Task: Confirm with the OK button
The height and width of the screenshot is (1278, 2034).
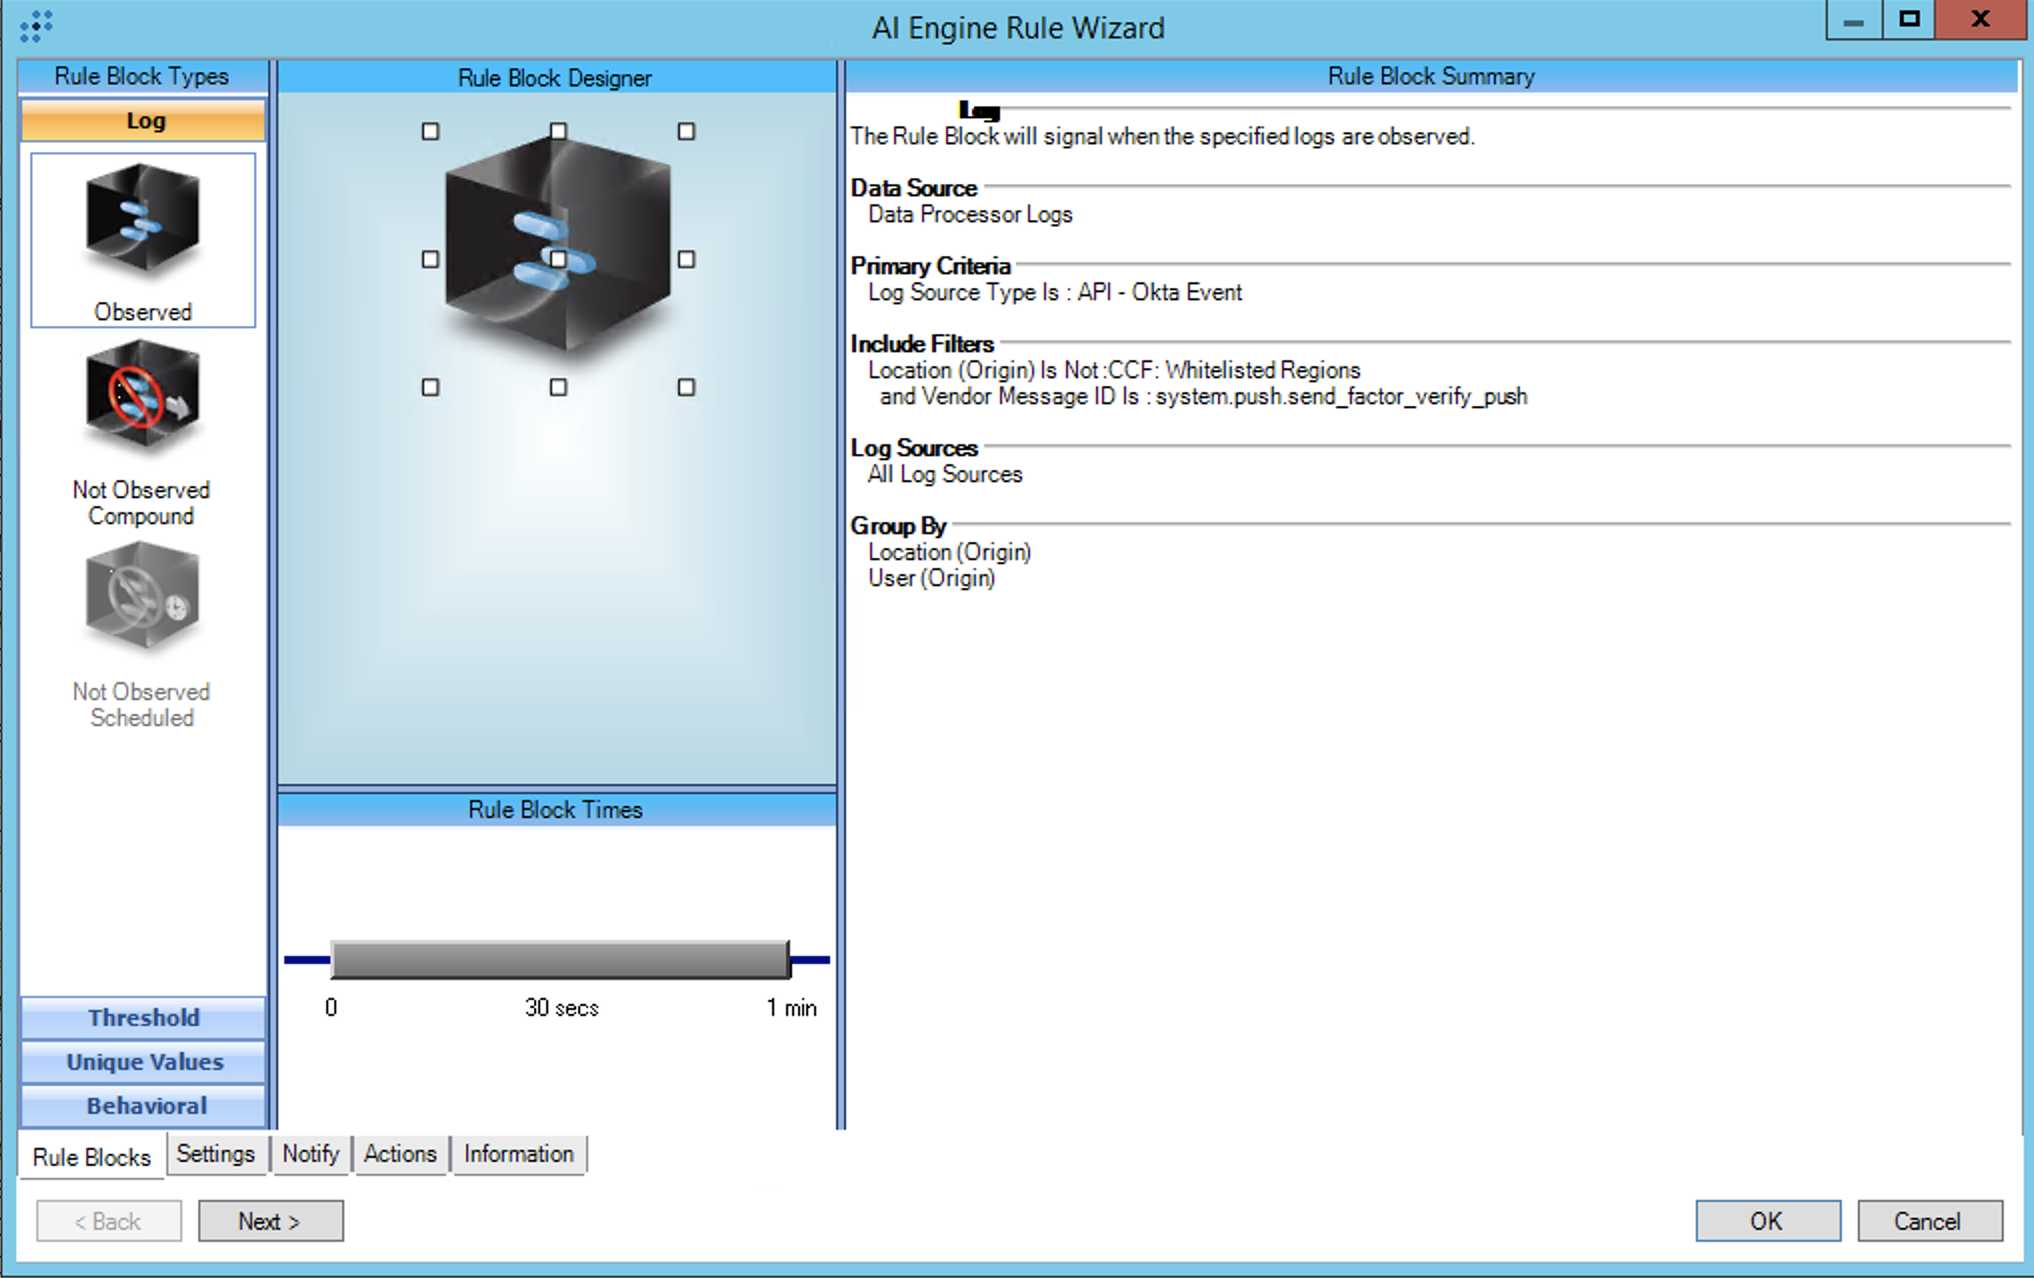Action: [1767, 1221]
